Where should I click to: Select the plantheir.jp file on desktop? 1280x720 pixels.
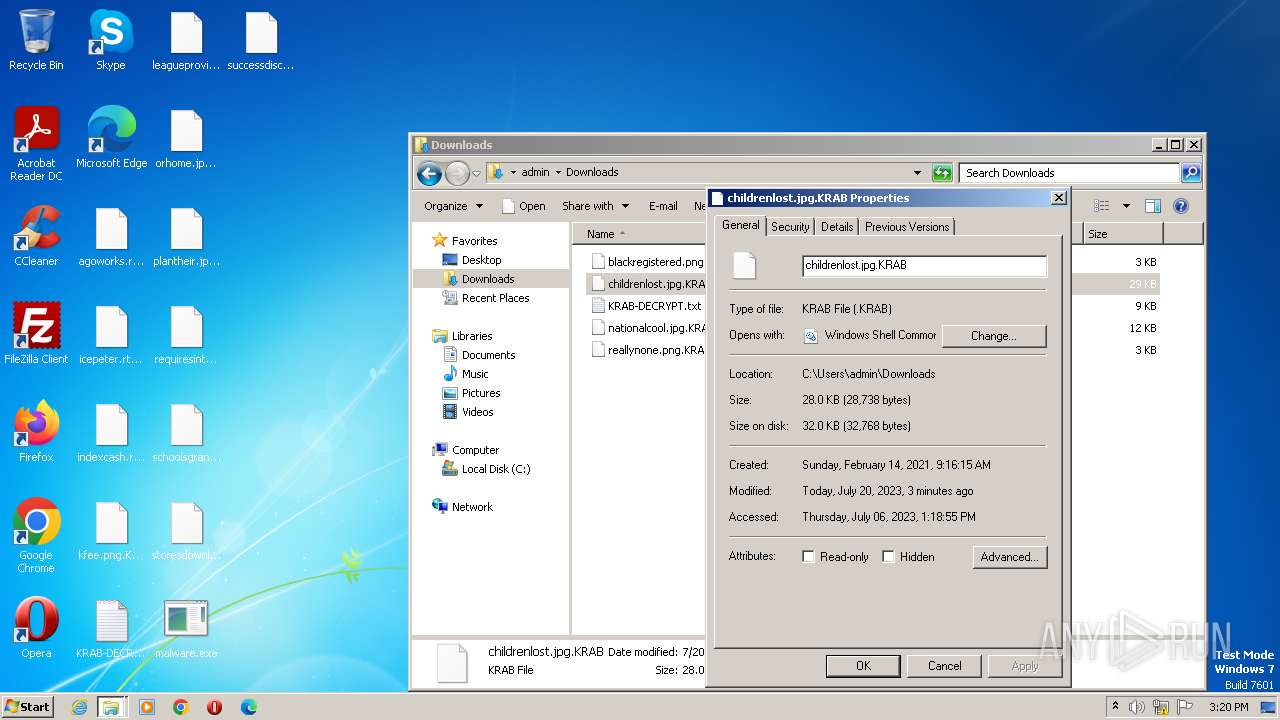click(x=186, y=236)
